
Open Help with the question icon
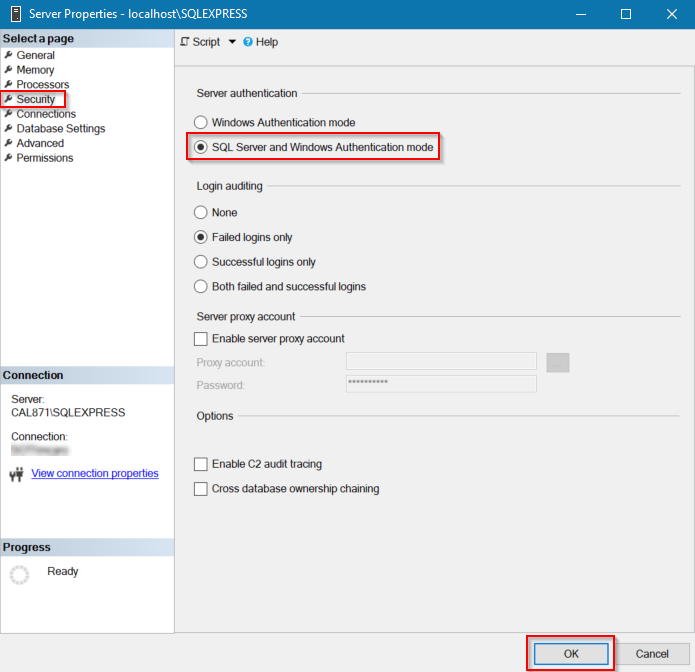click(261, 42)
